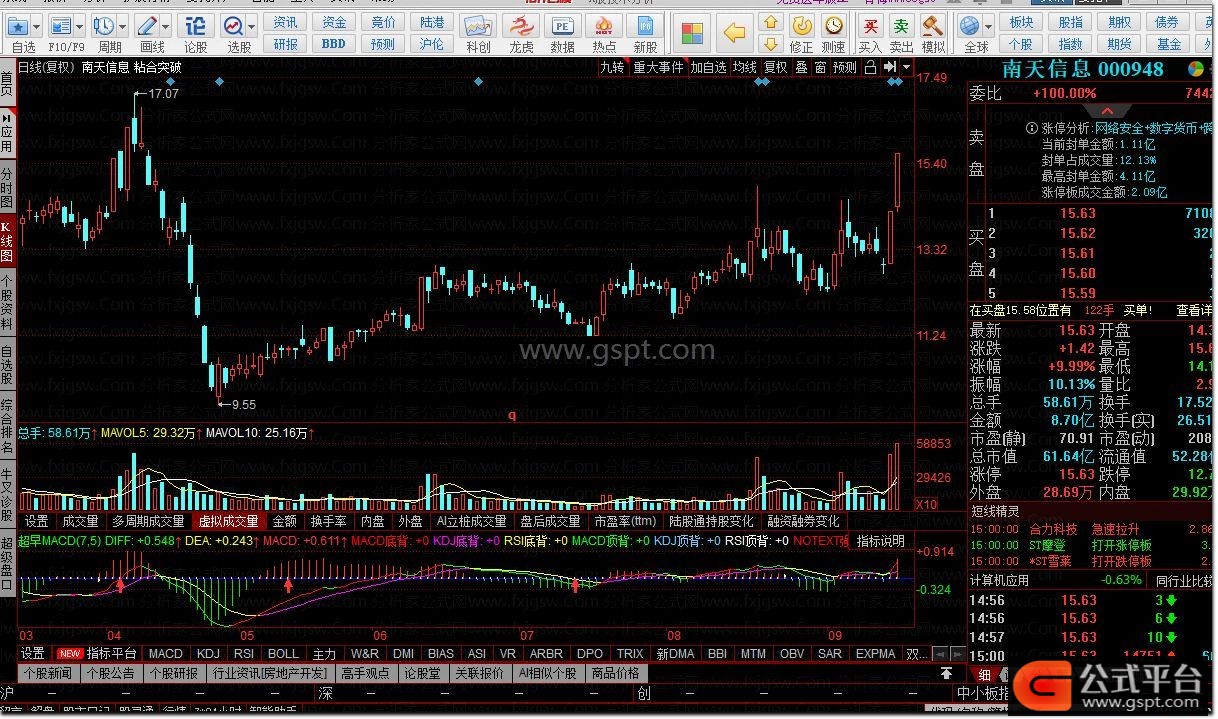Toggle the 预测 forecast option on chart header

click(845, 67)
